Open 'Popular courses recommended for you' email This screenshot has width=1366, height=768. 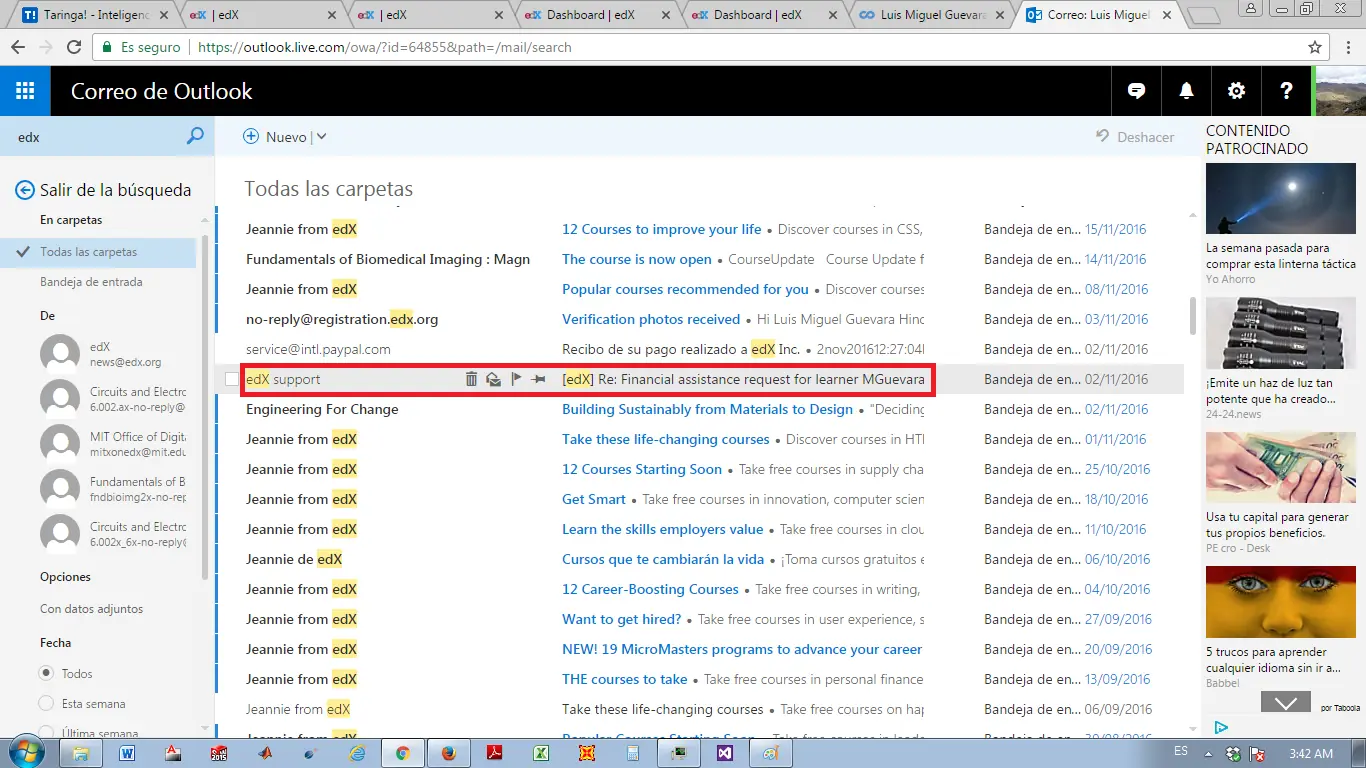(x=685, y=289)
